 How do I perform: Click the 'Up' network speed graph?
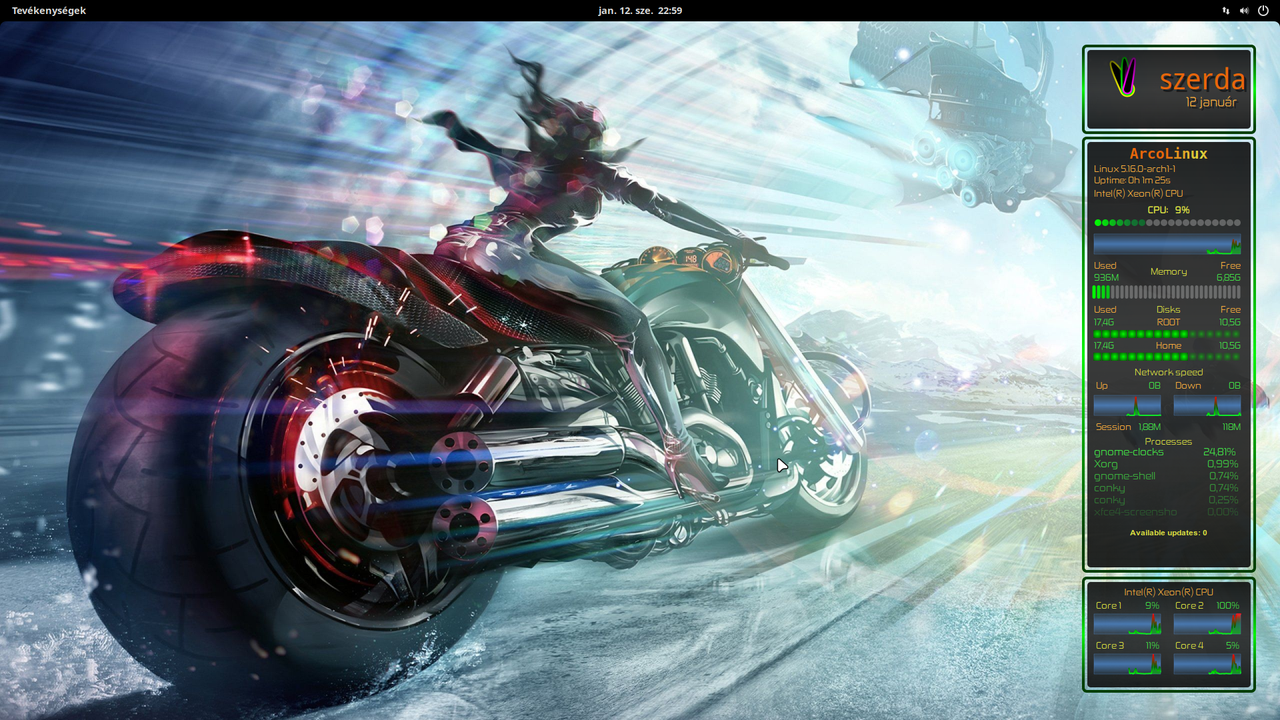click(1127, 405)
